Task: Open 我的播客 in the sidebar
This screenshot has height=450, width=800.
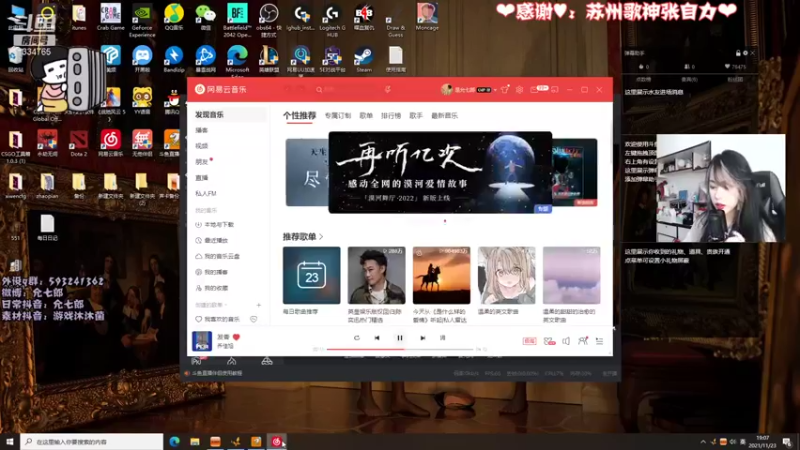Action: point(212,272)
